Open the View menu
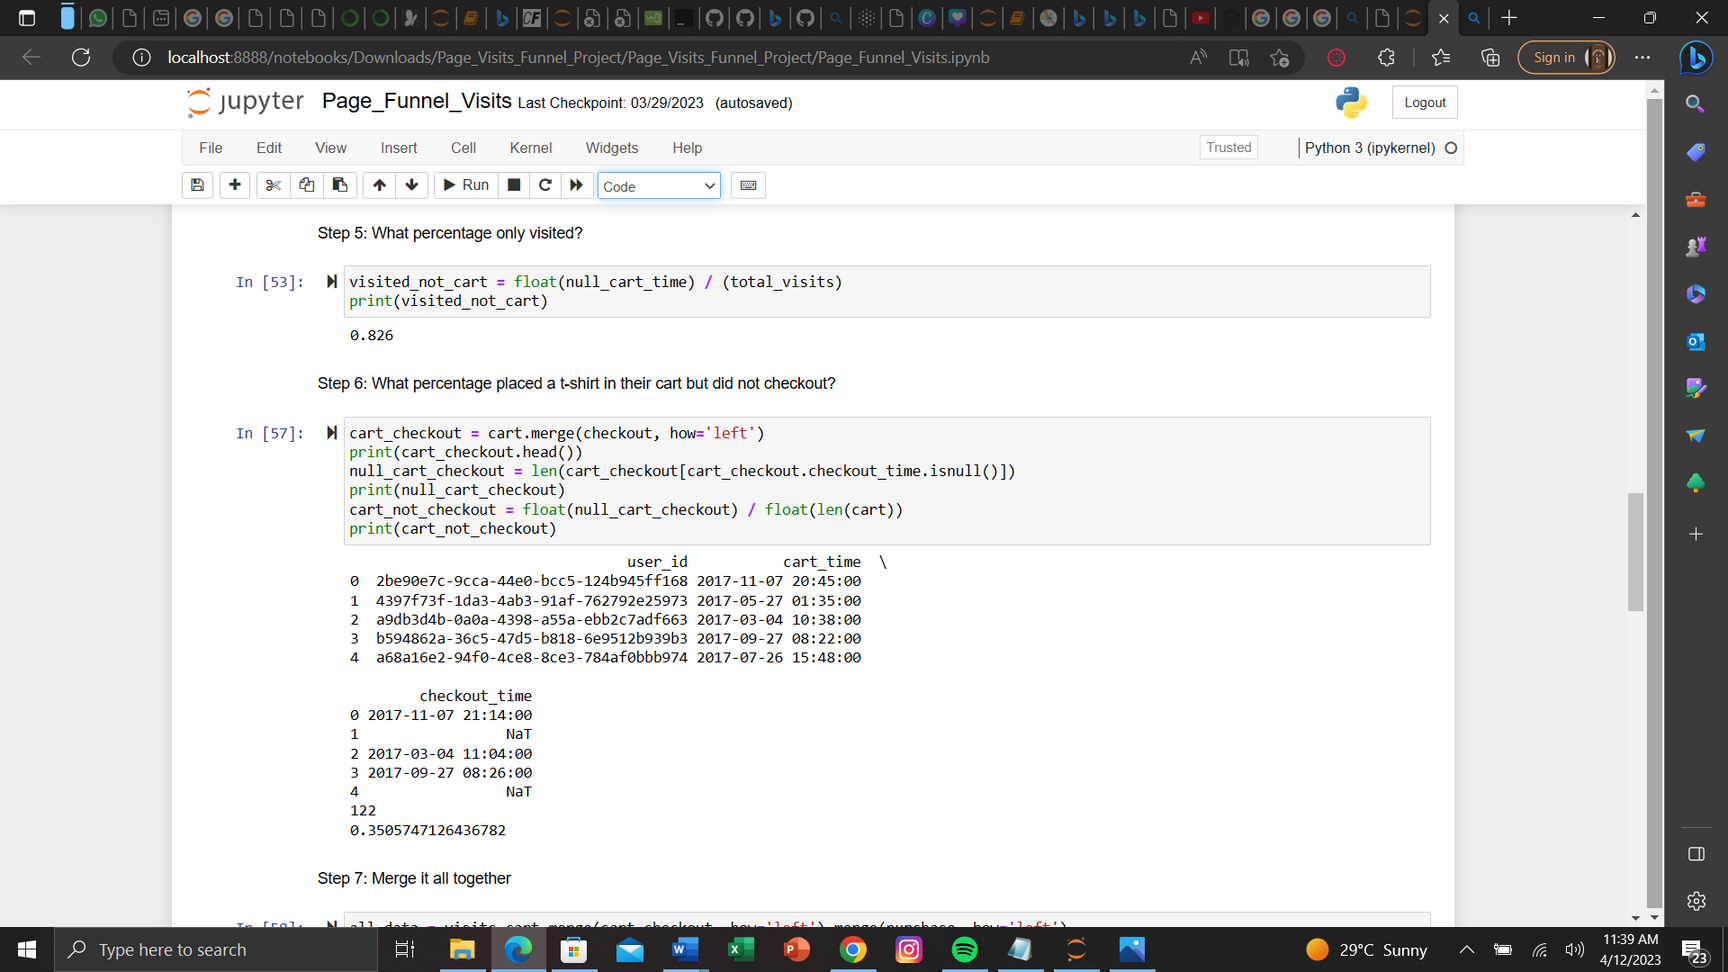 pos(331,148)
